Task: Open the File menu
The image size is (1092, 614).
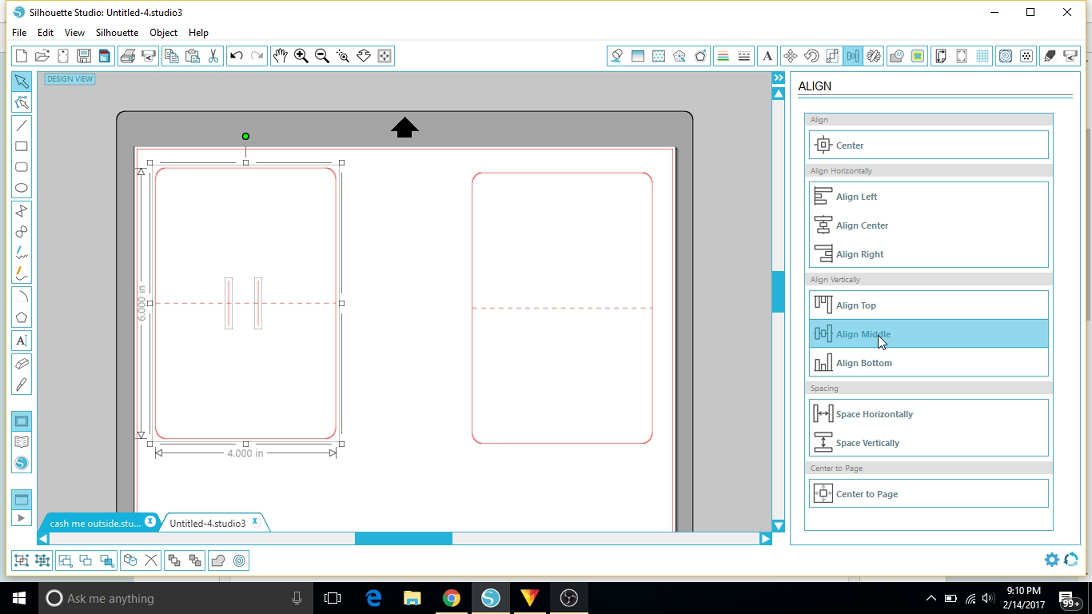Action: click(x=20, y=33)
